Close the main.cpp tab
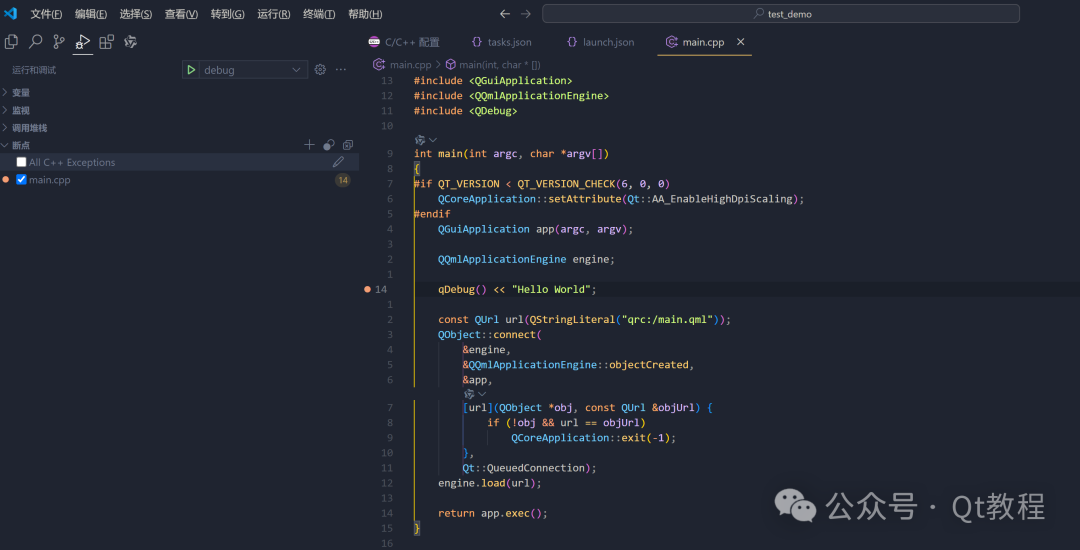 740,42
